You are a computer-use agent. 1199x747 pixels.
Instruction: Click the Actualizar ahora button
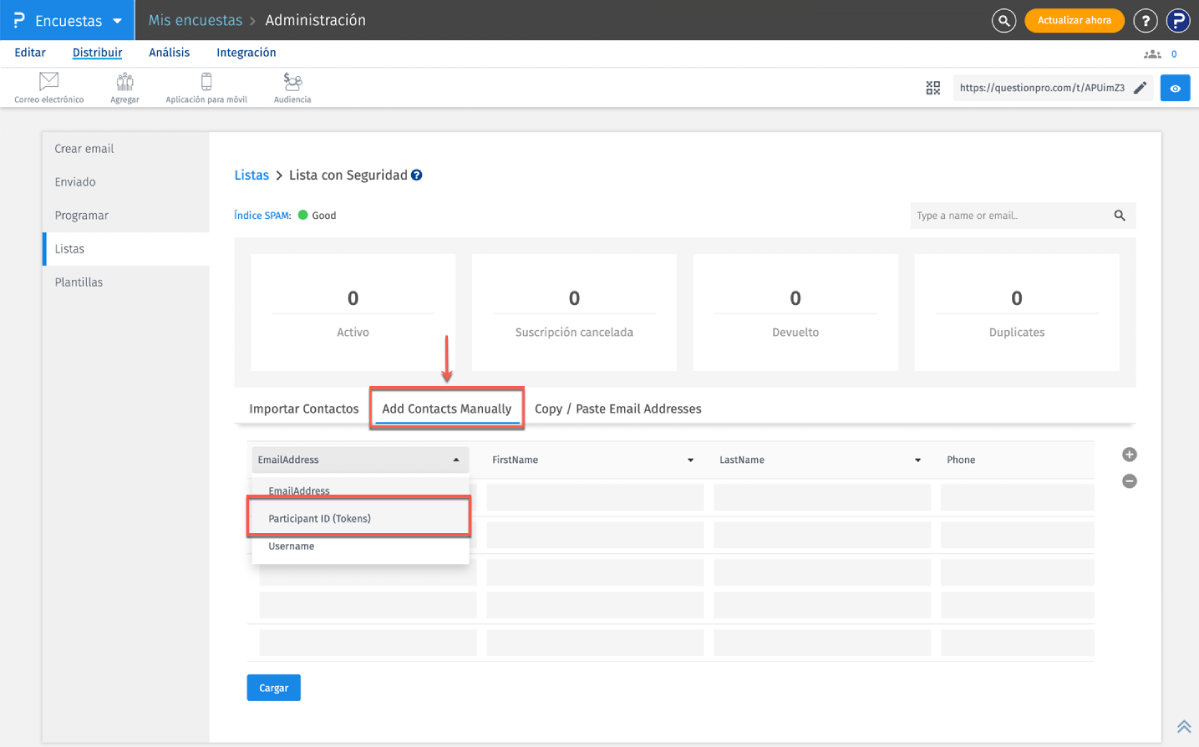click(x=1074, y=20)
